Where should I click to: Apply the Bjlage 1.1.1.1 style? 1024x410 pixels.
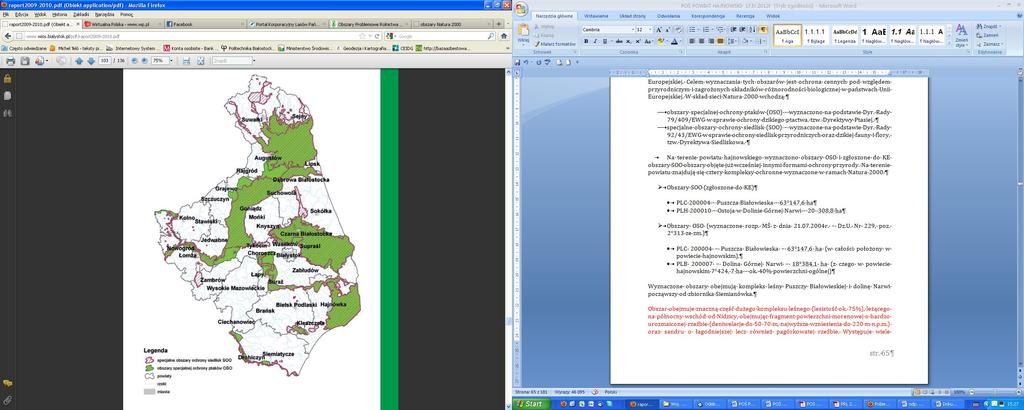click(814, 36)
